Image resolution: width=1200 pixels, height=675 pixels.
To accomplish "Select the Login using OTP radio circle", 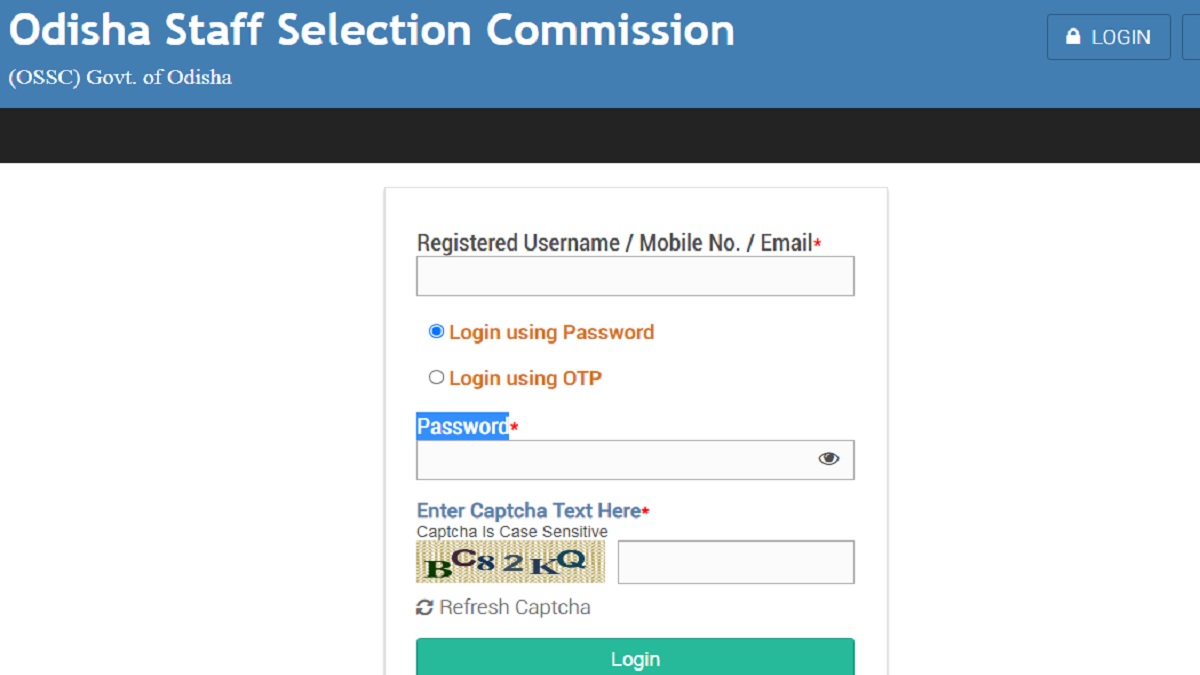I will [436, 378].
